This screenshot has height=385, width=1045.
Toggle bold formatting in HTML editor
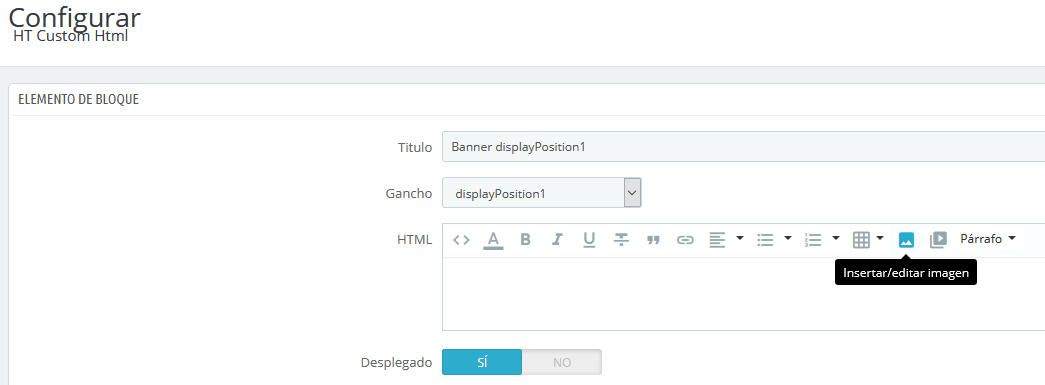[x=525, y=240]
